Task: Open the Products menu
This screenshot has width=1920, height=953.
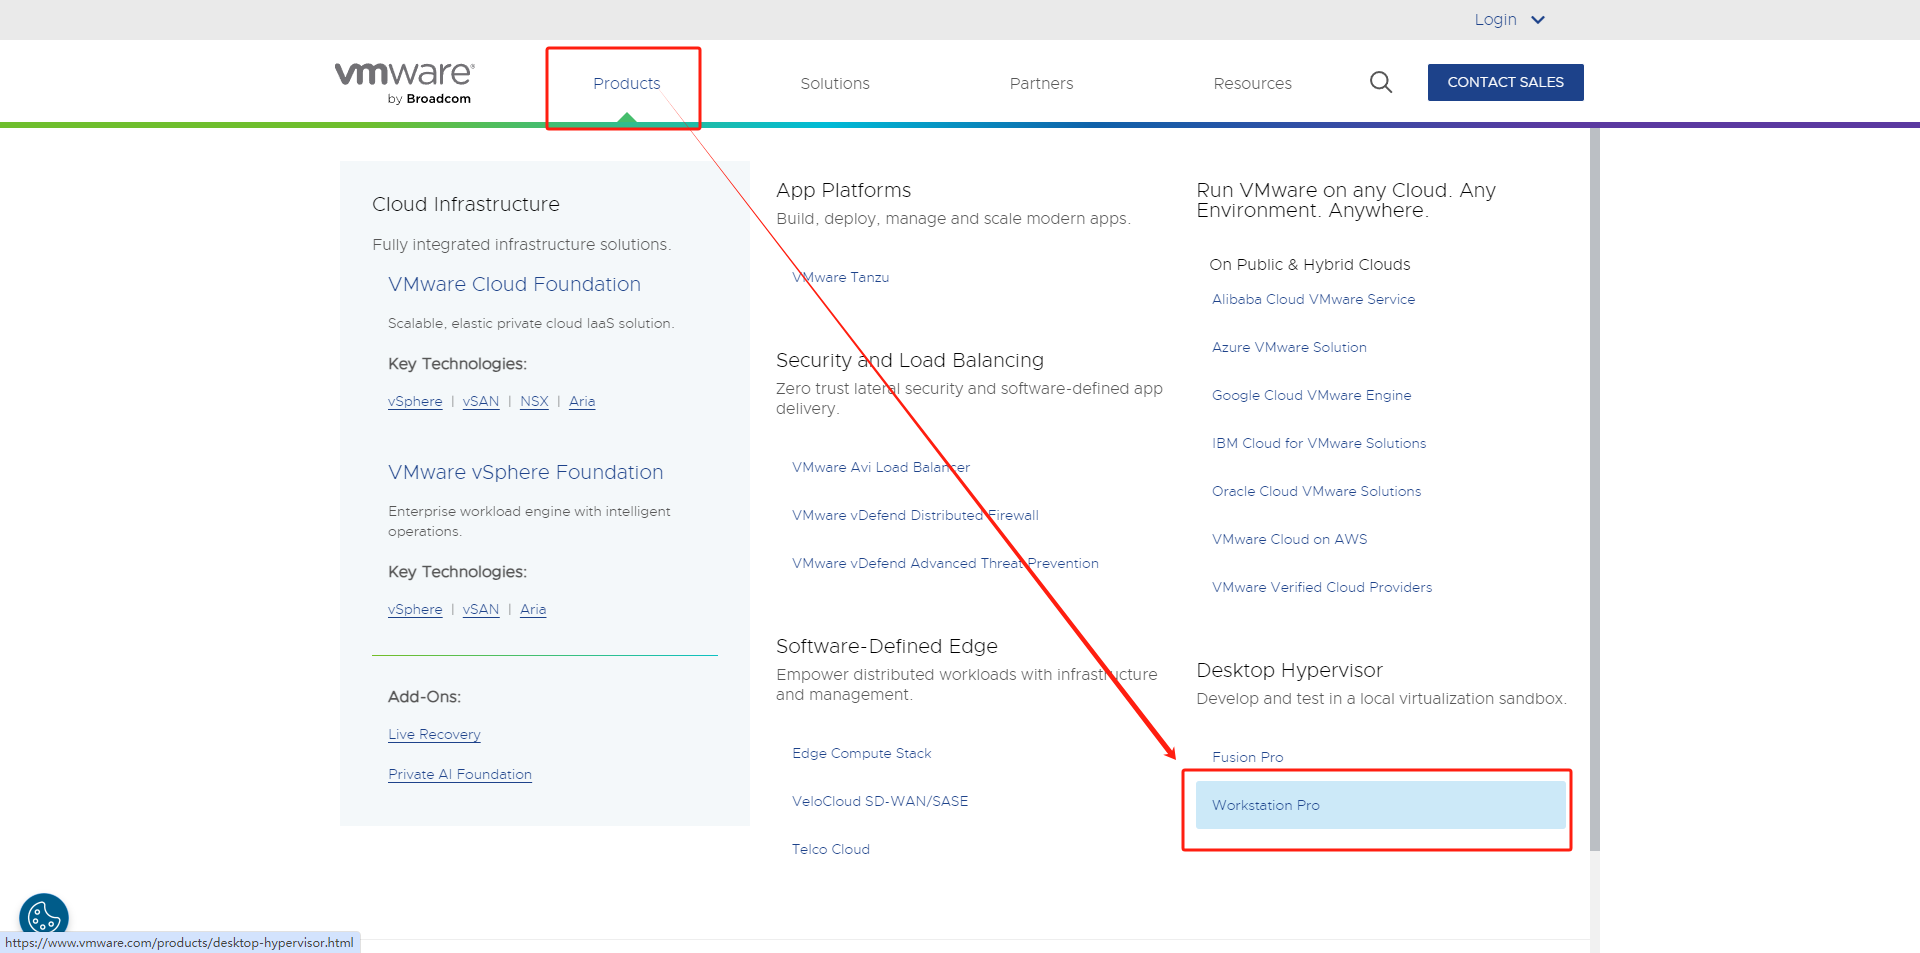Action: [x=627, y=83]
